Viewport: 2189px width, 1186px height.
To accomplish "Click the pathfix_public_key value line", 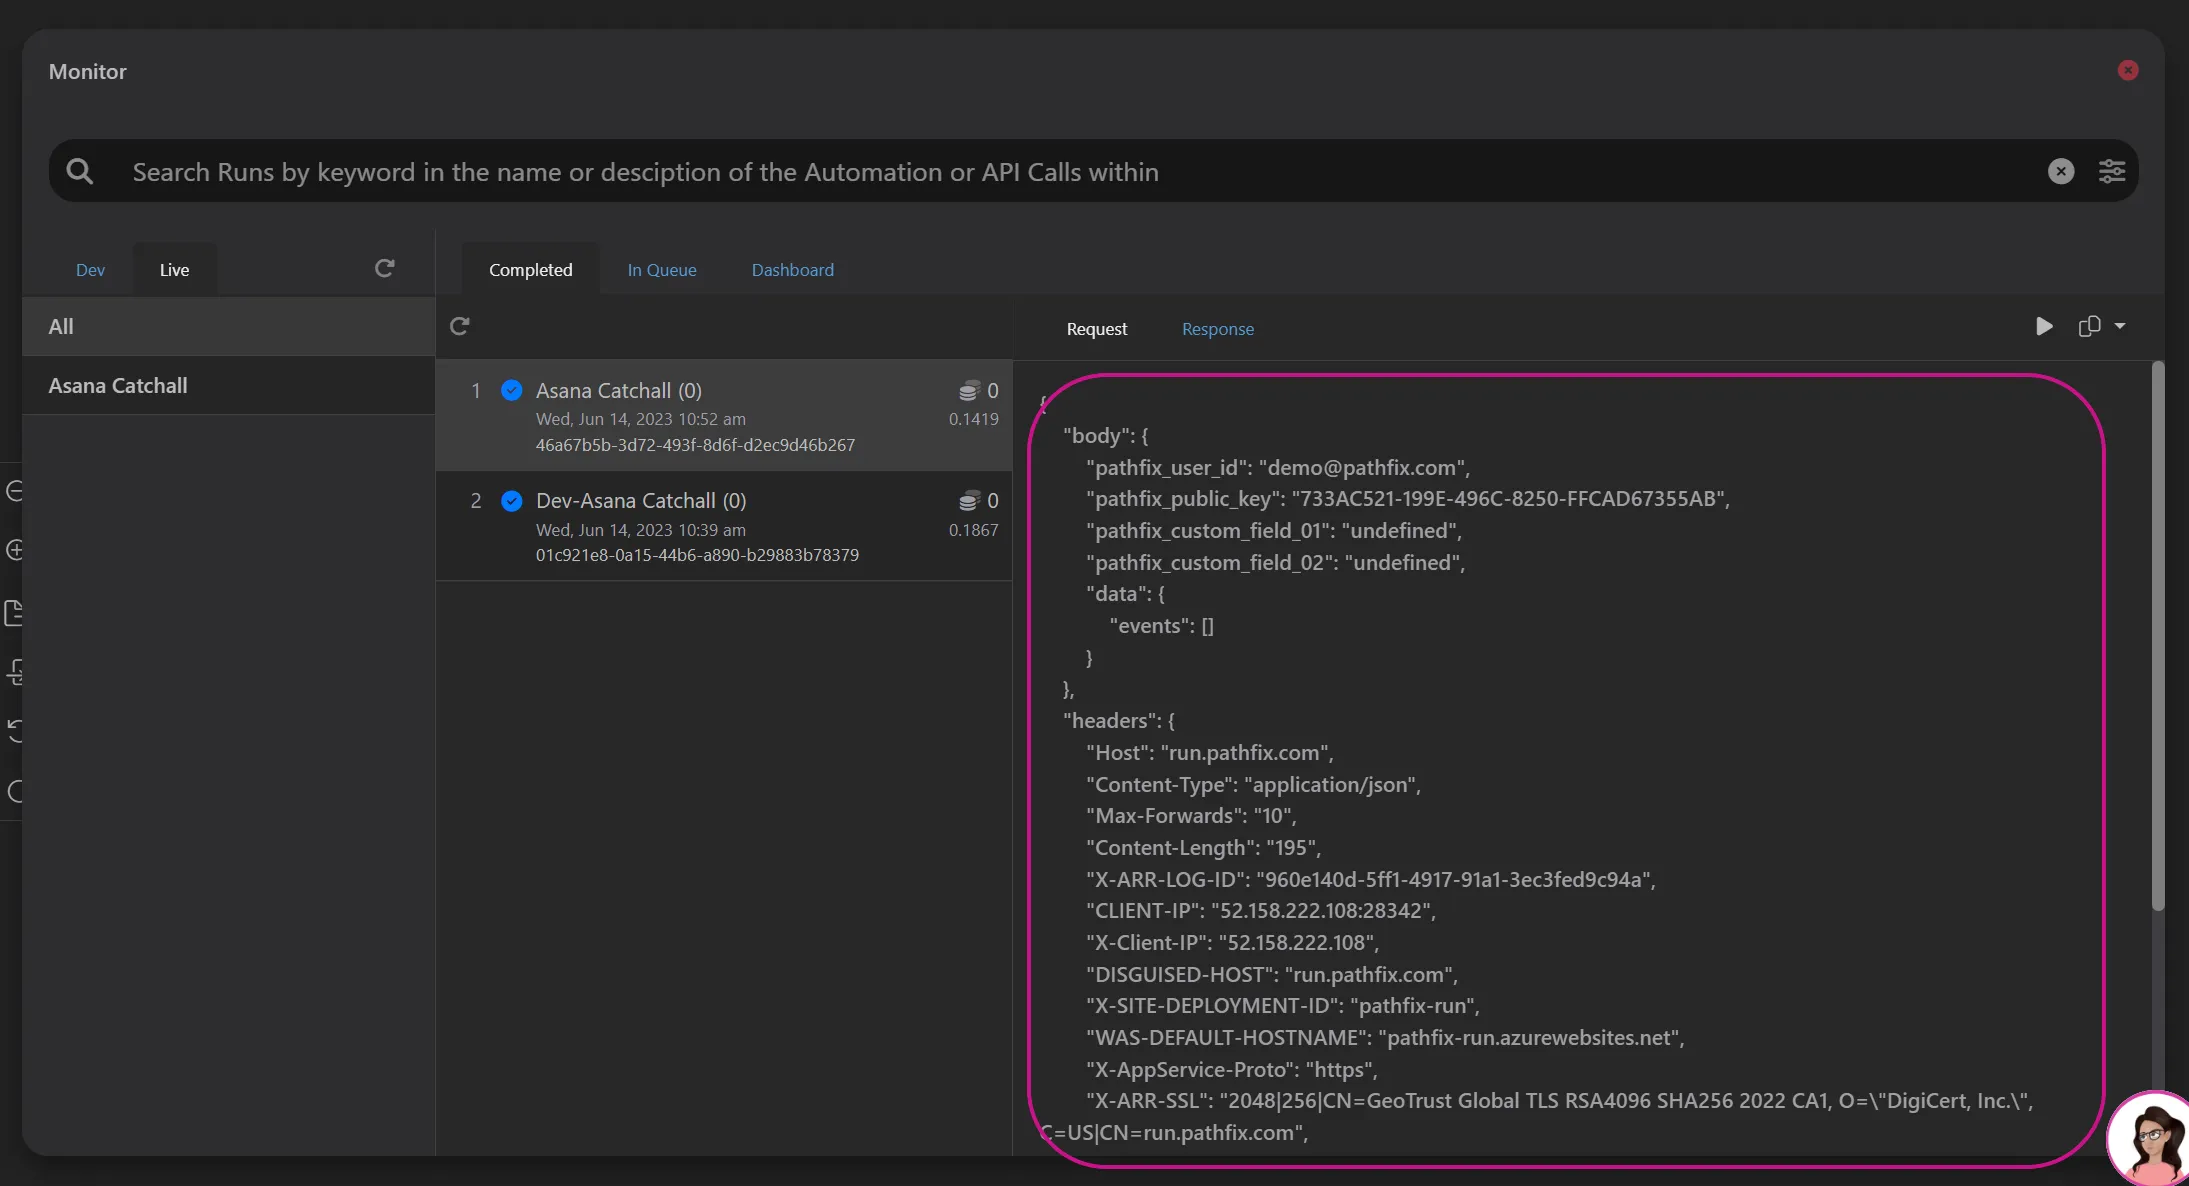I will pos(1408,499).
